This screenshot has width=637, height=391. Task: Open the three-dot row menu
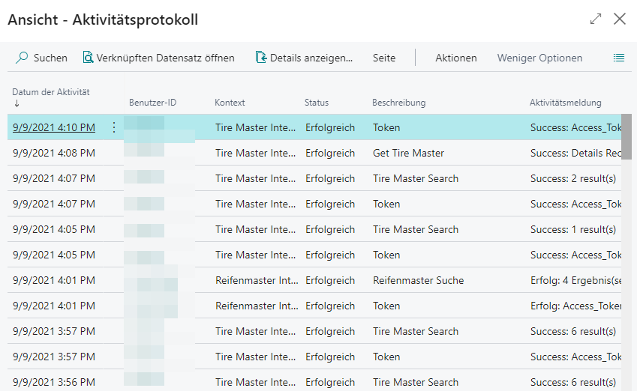click(x=114, y=127)
